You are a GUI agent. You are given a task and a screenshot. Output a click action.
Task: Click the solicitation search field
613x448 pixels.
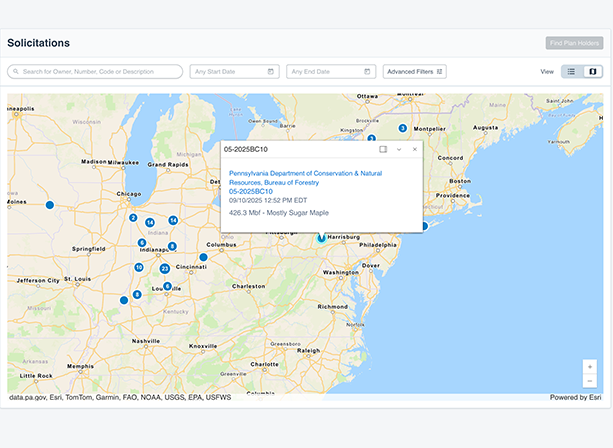[x=95, y=72]
